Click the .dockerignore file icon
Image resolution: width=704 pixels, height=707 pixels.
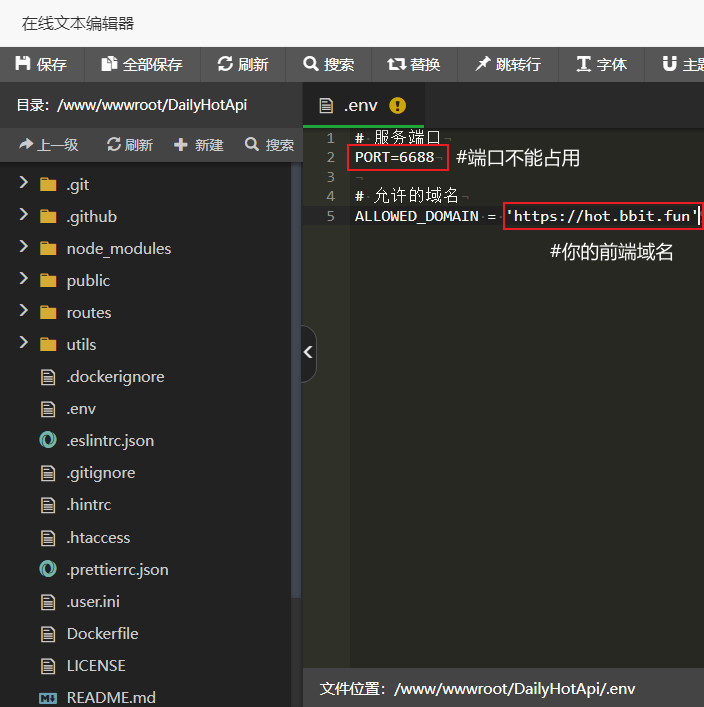pos(48,377)
